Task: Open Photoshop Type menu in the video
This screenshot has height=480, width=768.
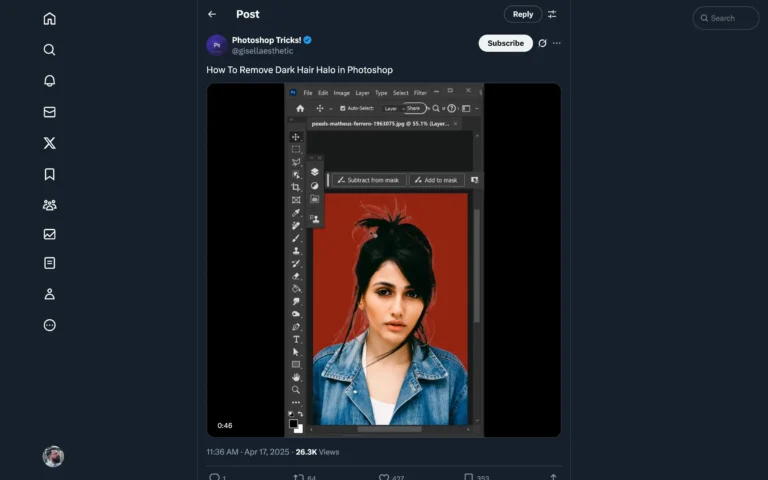Action: (x=381, y=93)
